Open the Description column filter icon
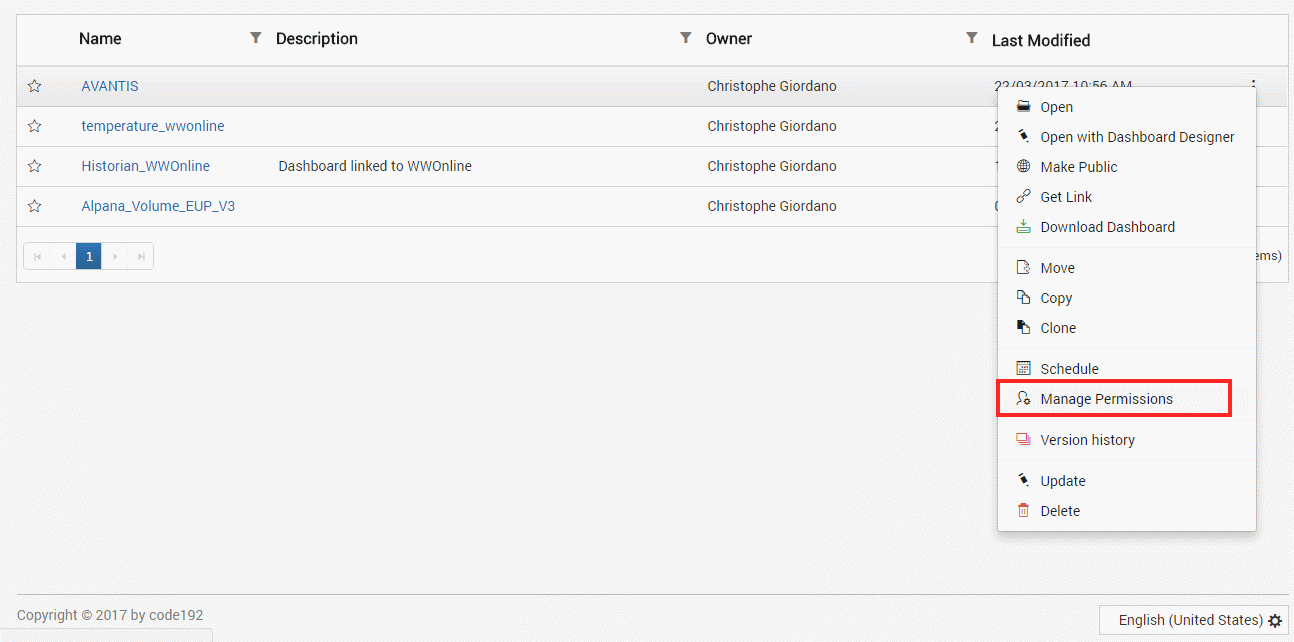 click(x=685, y=38)
